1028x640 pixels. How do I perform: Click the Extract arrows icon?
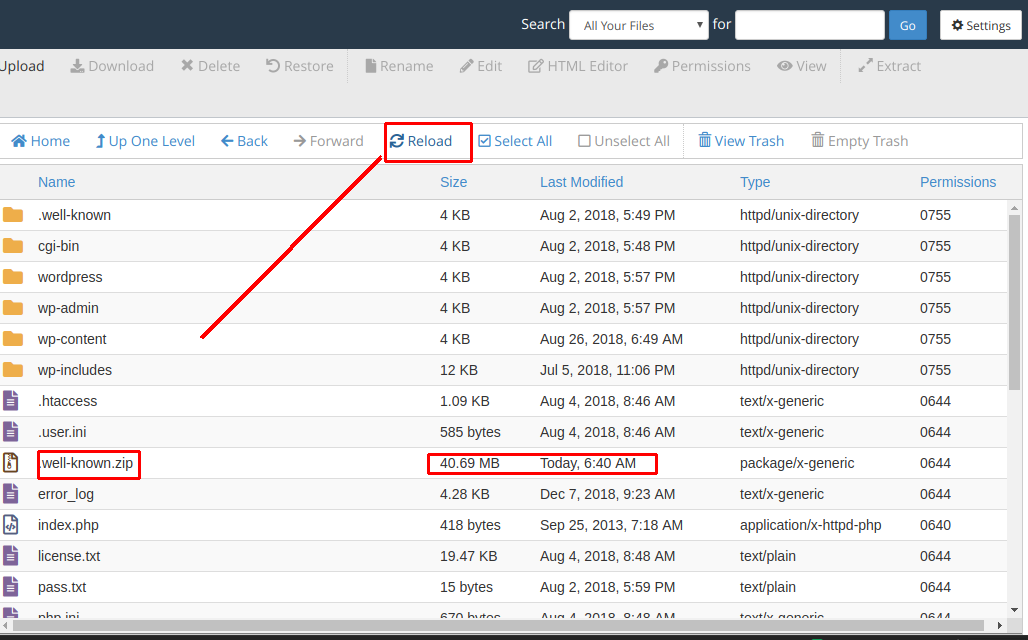(x=865, y=66)
